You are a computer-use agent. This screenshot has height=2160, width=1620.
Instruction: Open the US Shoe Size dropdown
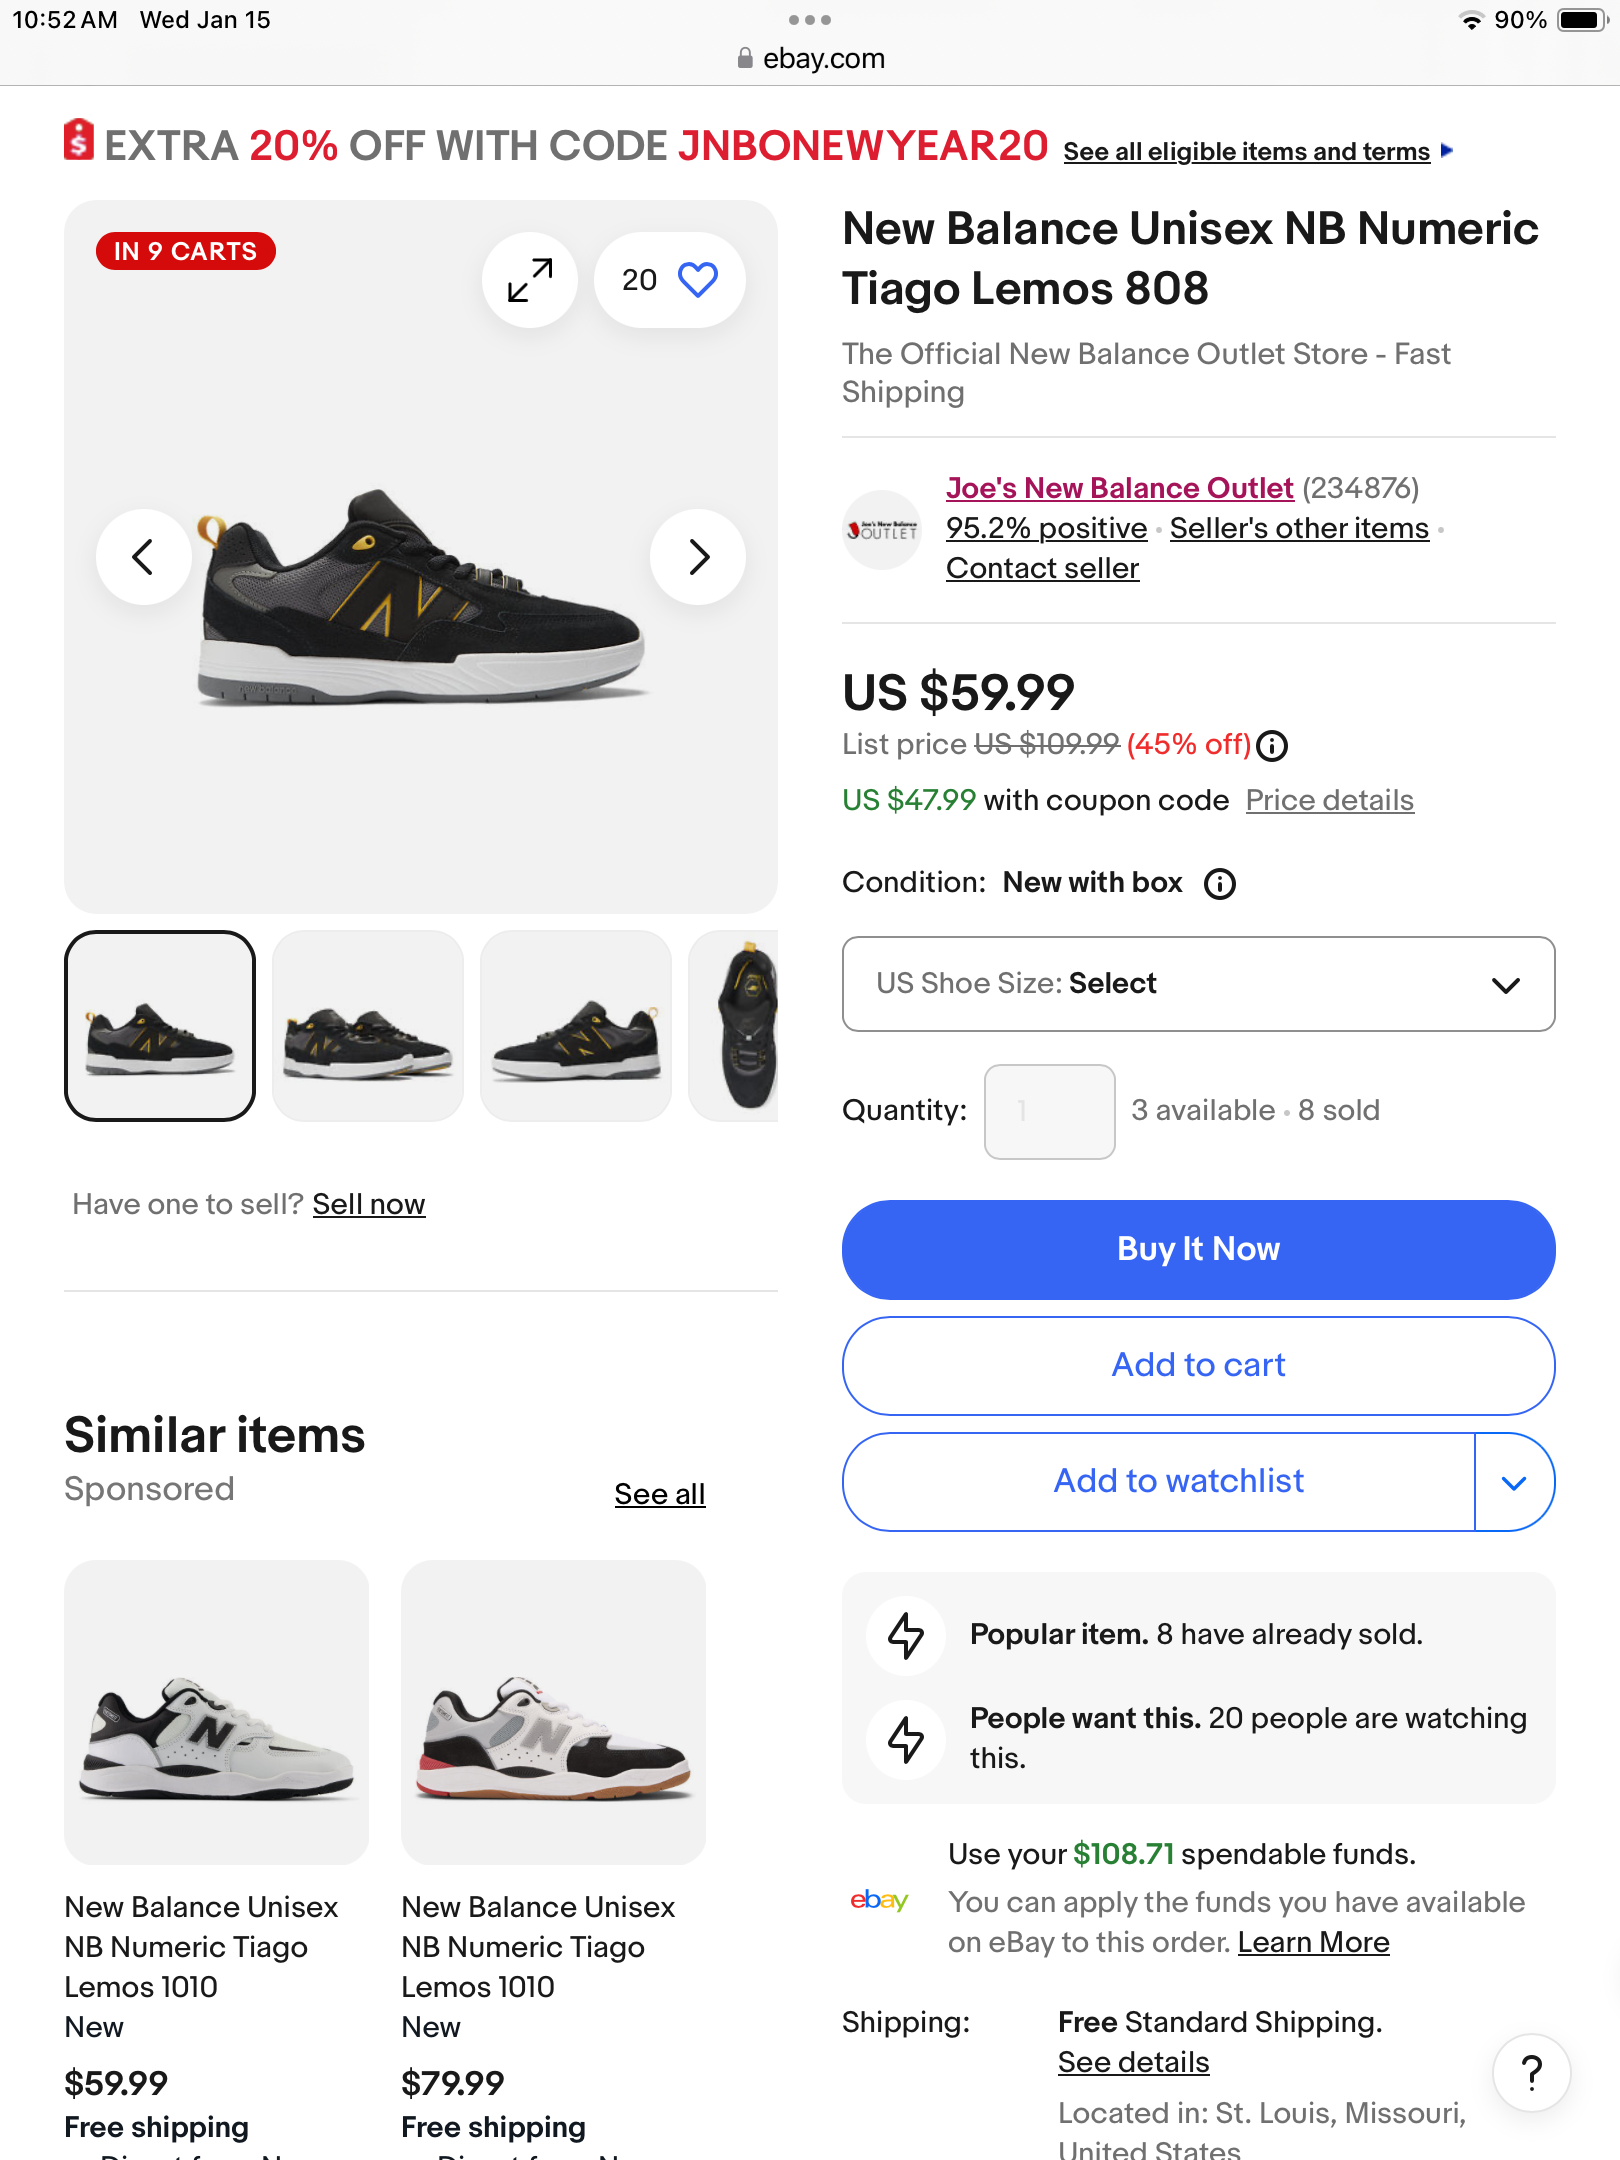(1198, 984)
